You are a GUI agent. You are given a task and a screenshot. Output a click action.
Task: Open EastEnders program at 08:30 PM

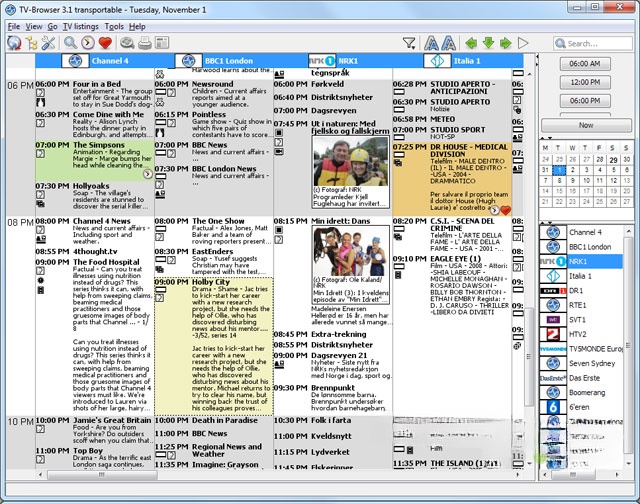(x=214, y=262)
